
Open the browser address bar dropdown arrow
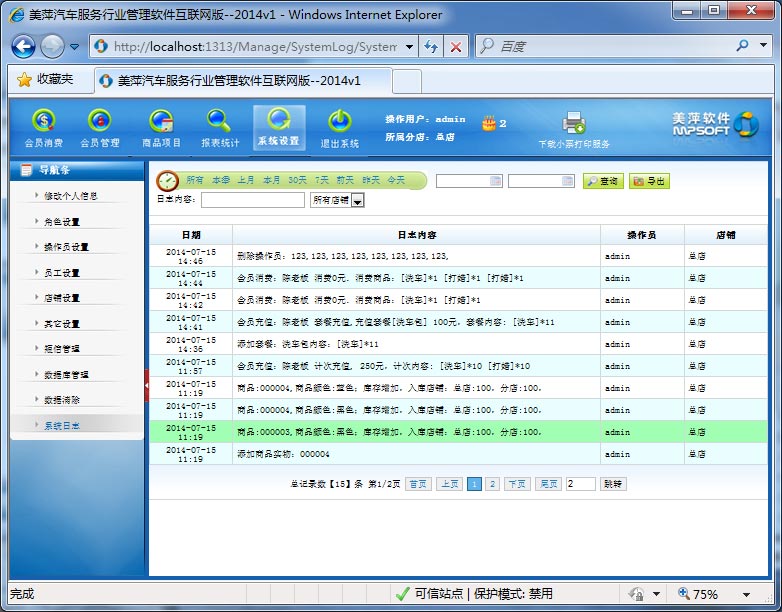pos(409,47)
